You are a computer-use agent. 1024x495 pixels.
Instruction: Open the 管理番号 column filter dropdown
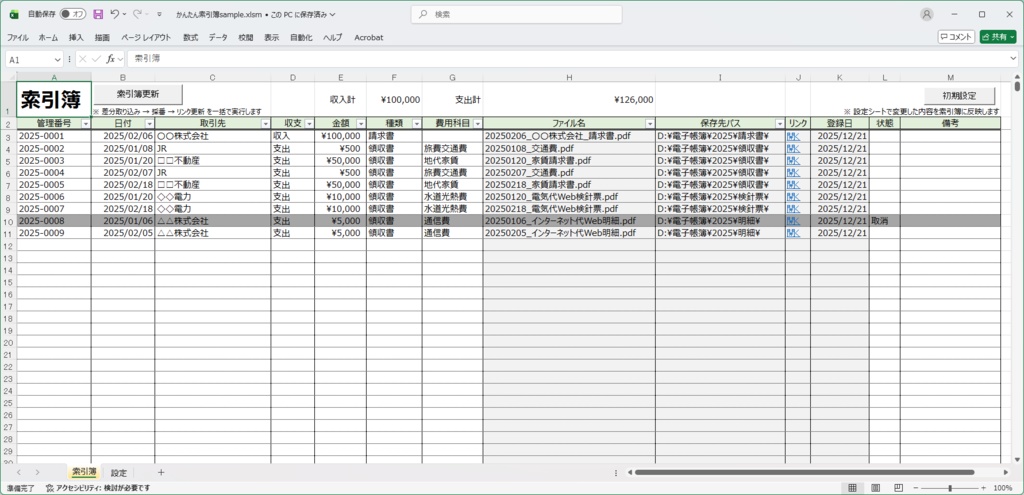(x=86, y=123)
